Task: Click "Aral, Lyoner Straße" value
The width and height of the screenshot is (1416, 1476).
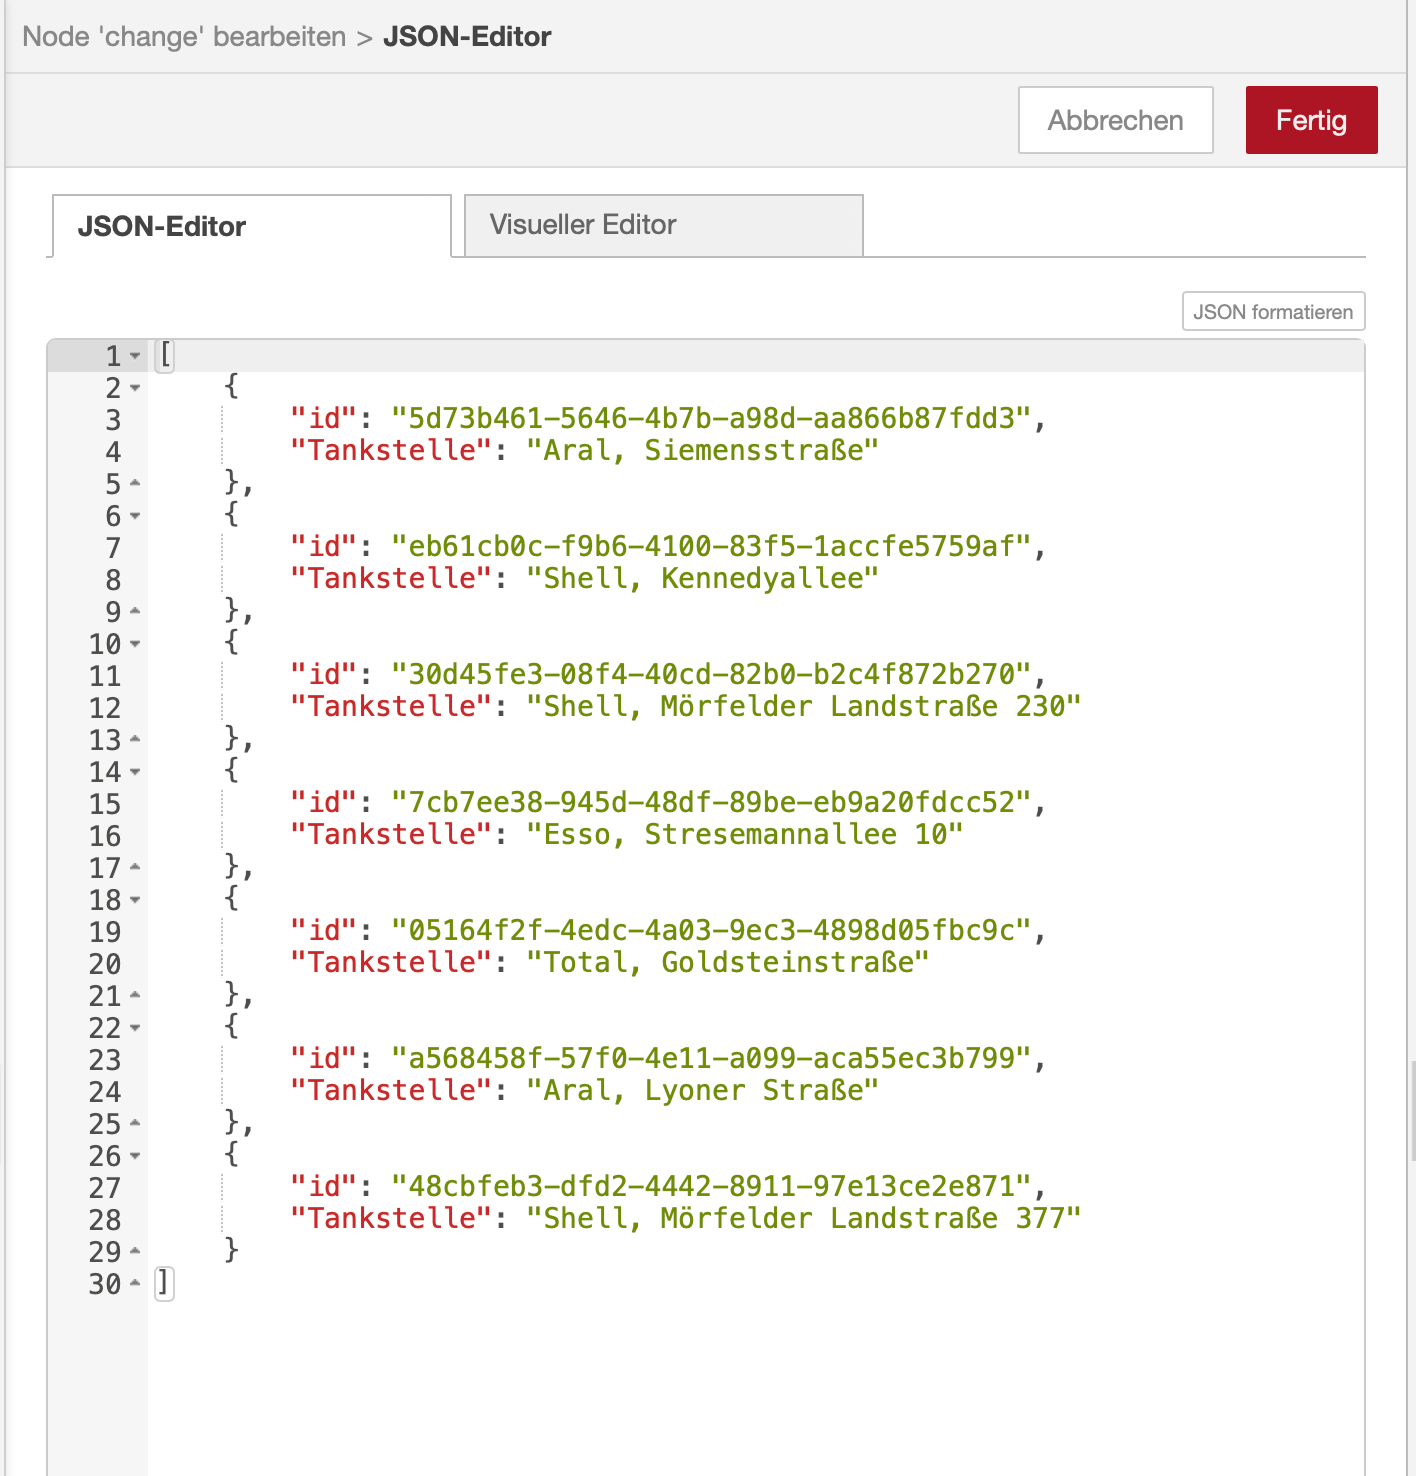Action: click(702, 1090)
